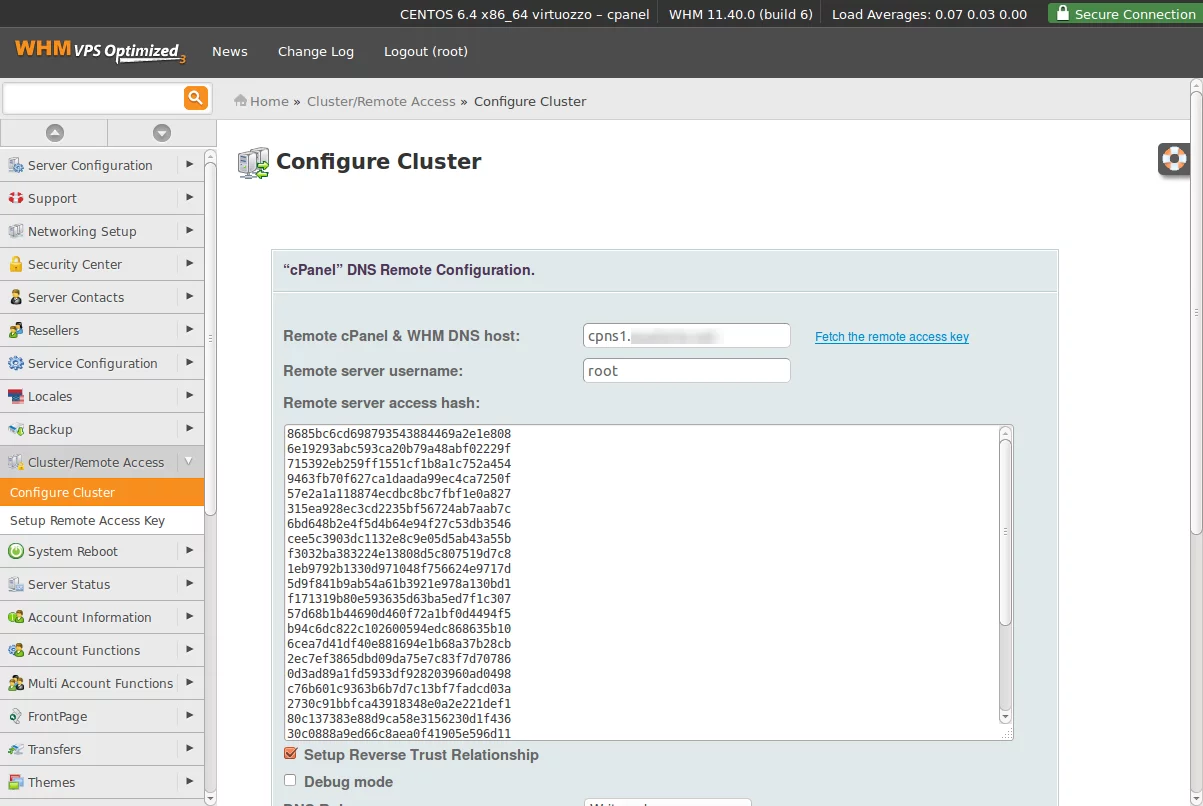Select Configure Cluster in sidebar
This screenshot has height=806, width=1203.
tap(102, 492)
